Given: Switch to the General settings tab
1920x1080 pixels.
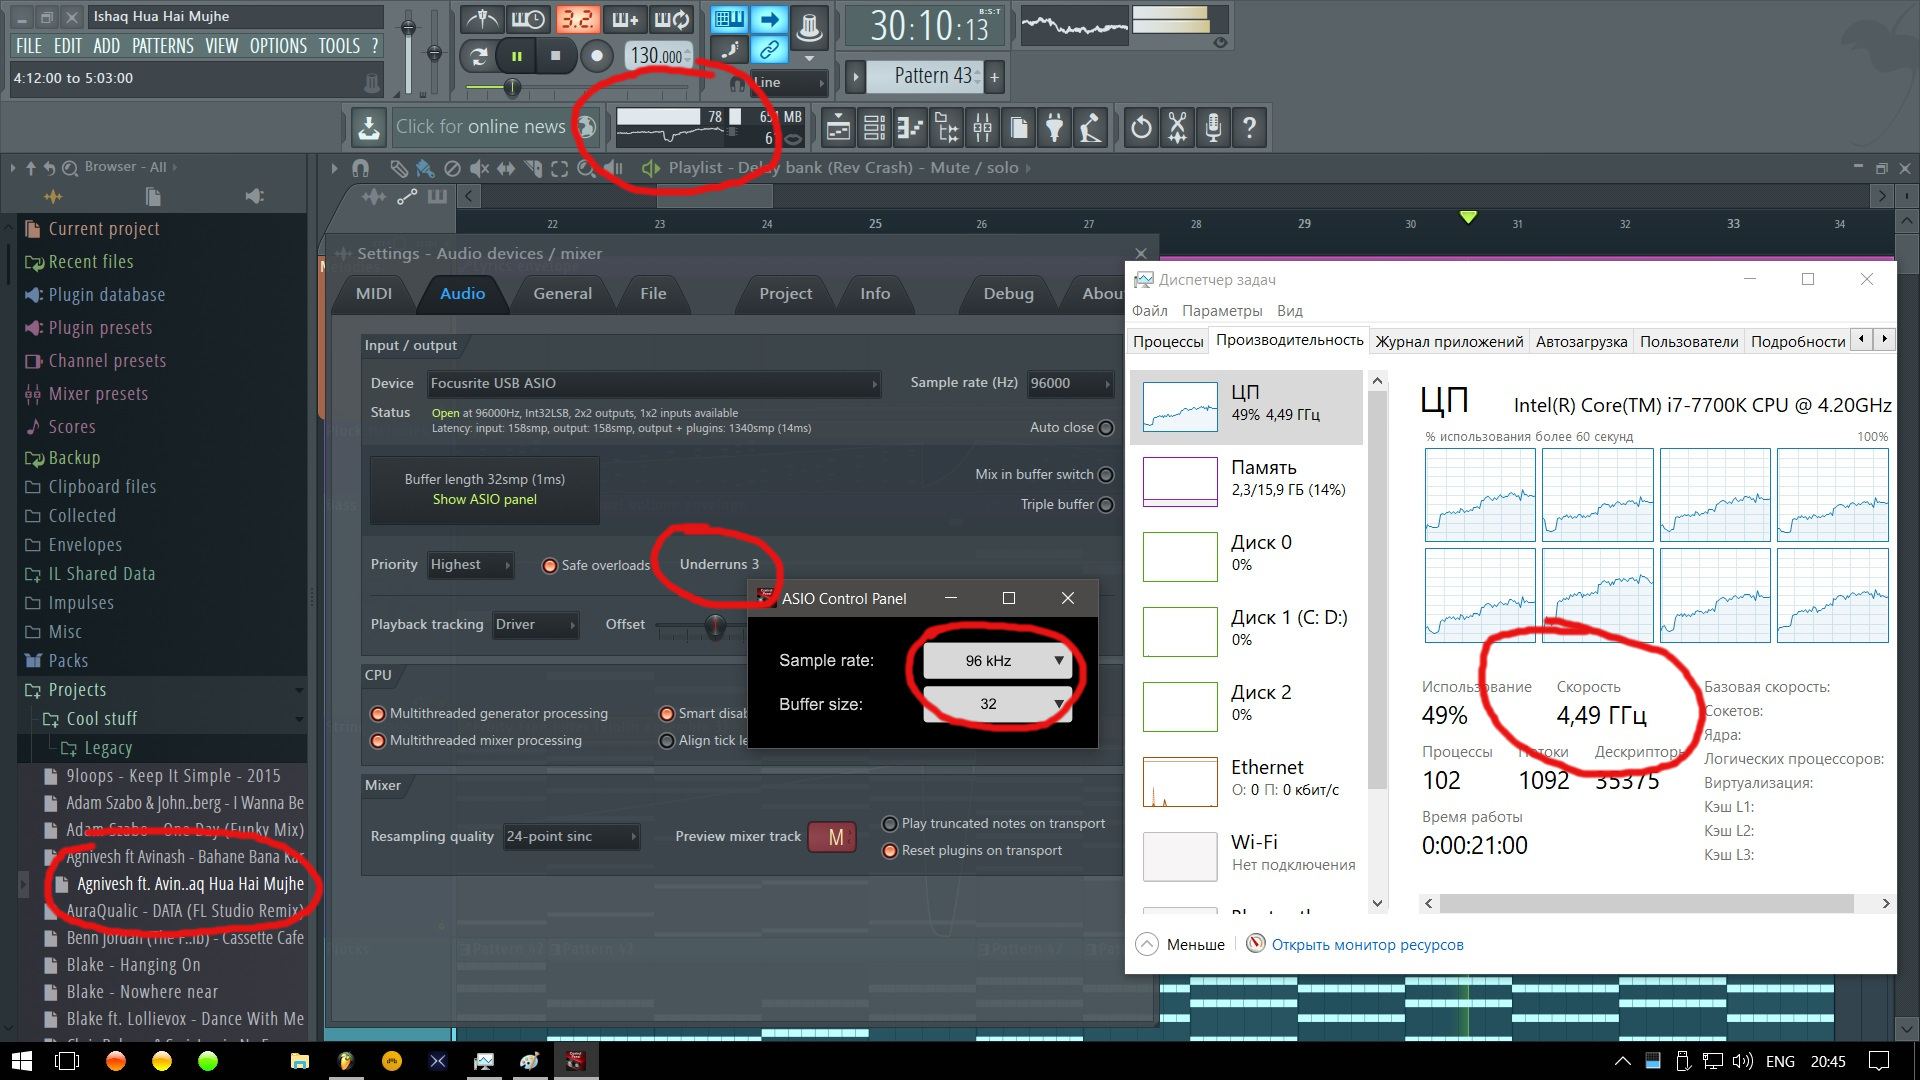Looking at the screenshot, I should (562, 294).
